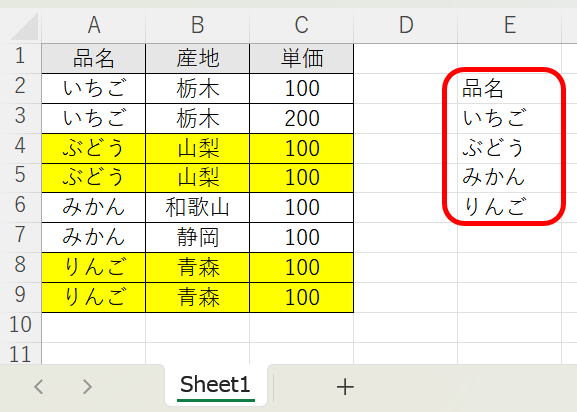Screen dimensions: 577x412
Task: Select row 3 header
Action: click(x=21, y=118)
